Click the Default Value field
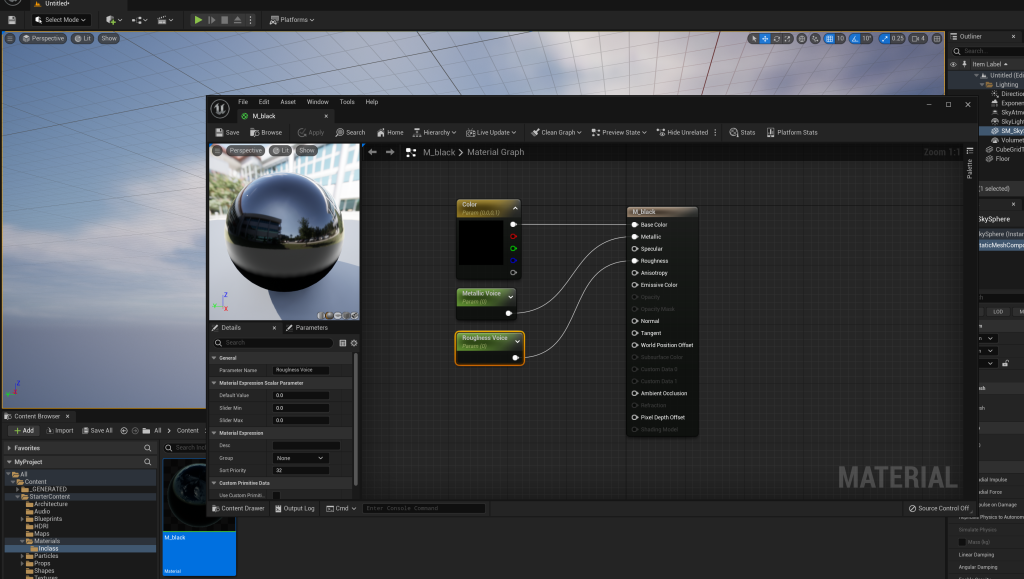Screen dimensions: 1024x579 300,396
